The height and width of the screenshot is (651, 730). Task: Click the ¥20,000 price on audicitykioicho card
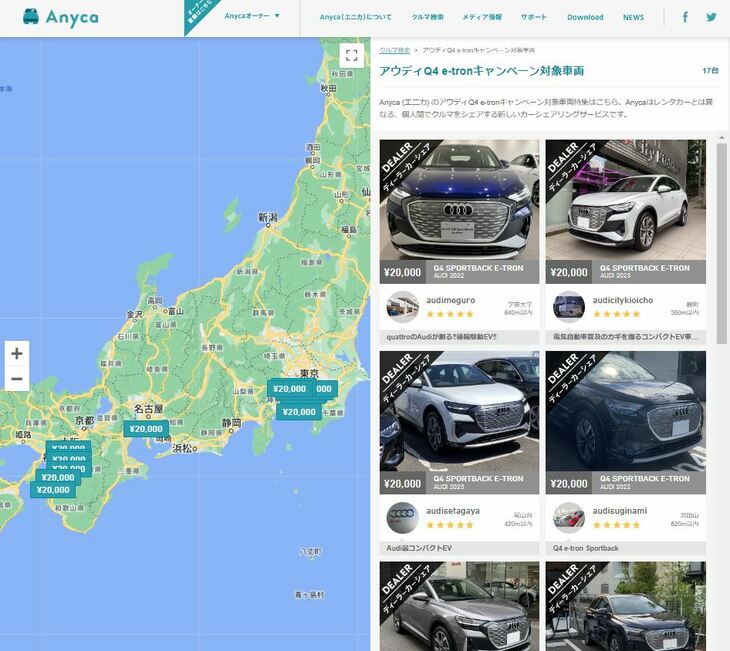point(568,272)
